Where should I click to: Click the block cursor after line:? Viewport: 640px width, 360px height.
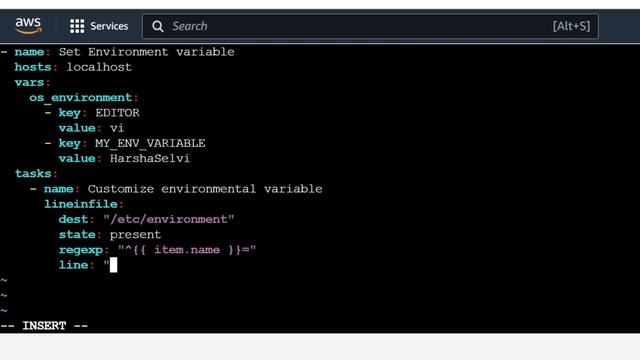pos(113,265)
